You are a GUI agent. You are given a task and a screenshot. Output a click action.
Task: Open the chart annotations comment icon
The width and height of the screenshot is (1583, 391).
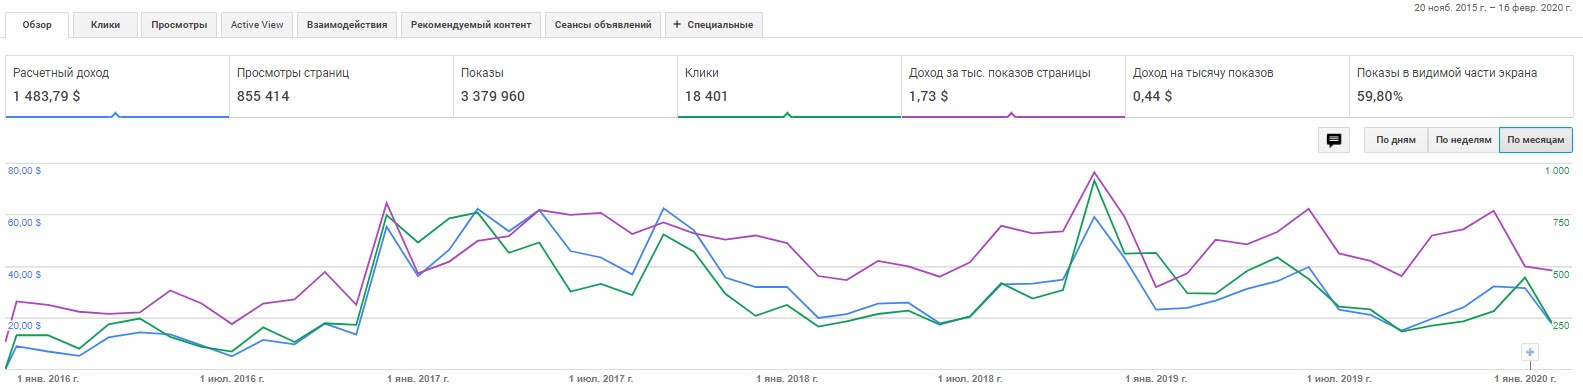[x=1334, y=140]
